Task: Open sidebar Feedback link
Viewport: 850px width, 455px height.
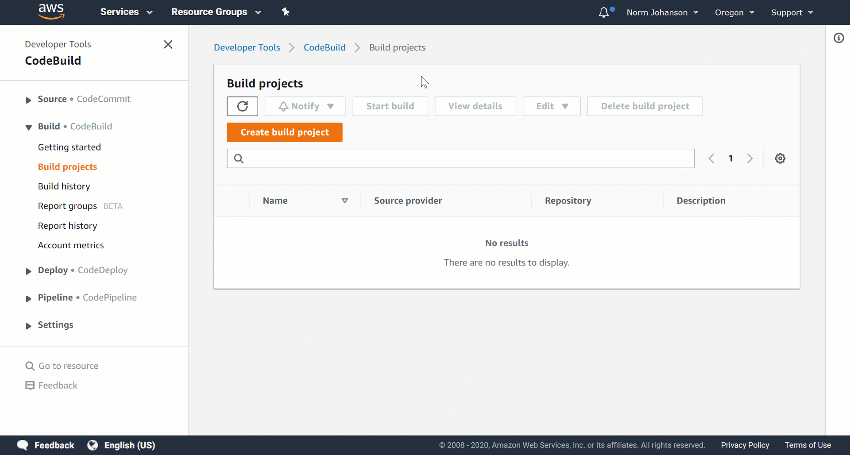Action: coord(51,386)
